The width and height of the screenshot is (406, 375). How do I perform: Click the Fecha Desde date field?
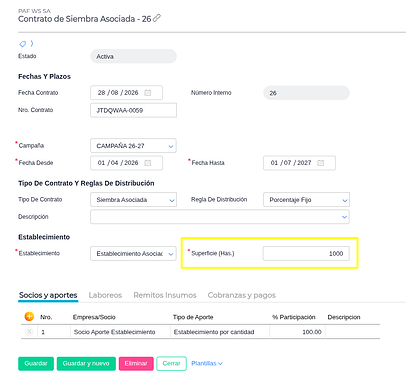[x=126, y=163]
